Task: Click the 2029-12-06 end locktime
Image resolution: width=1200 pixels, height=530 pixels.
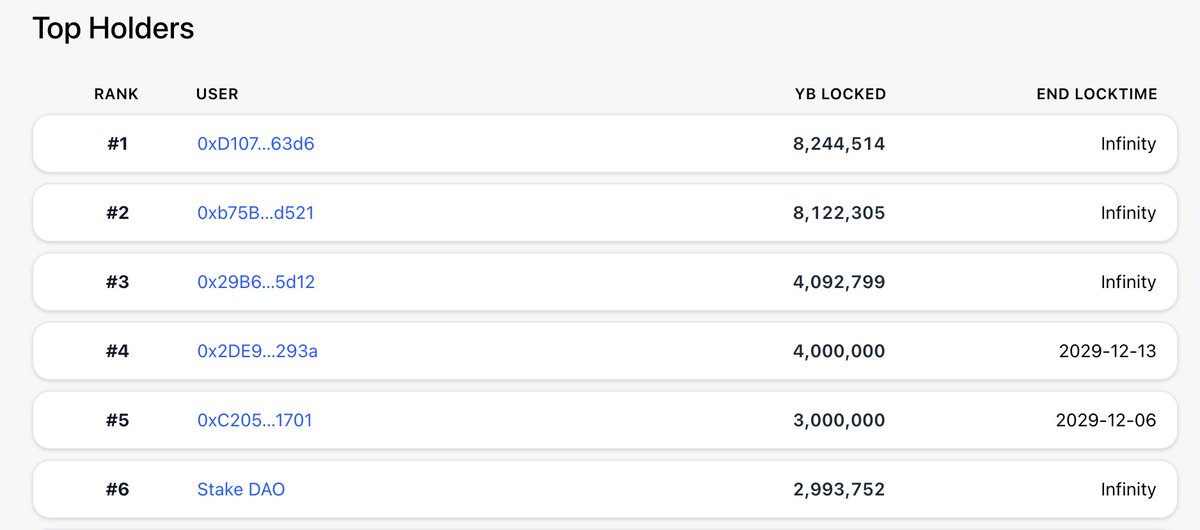Action: click(x=1106, y=420)
